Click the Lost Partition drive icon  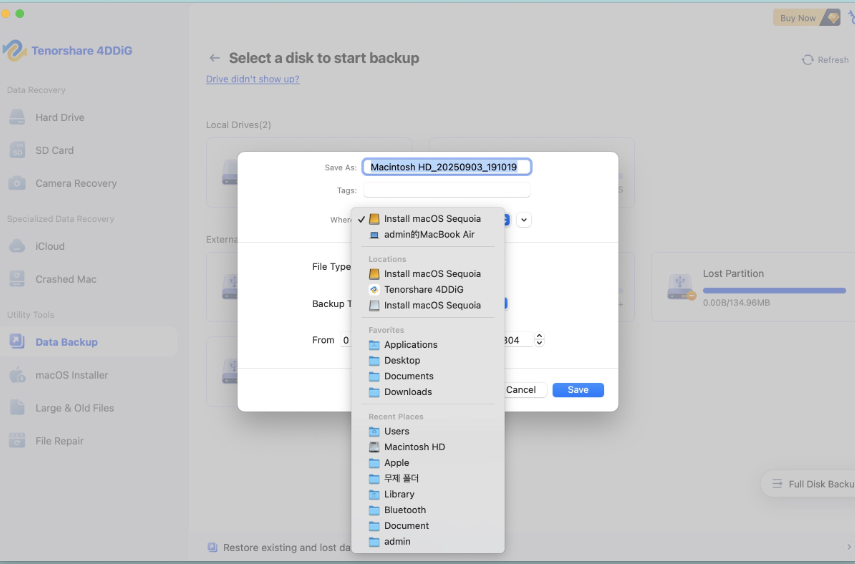[x=681, y=287]
